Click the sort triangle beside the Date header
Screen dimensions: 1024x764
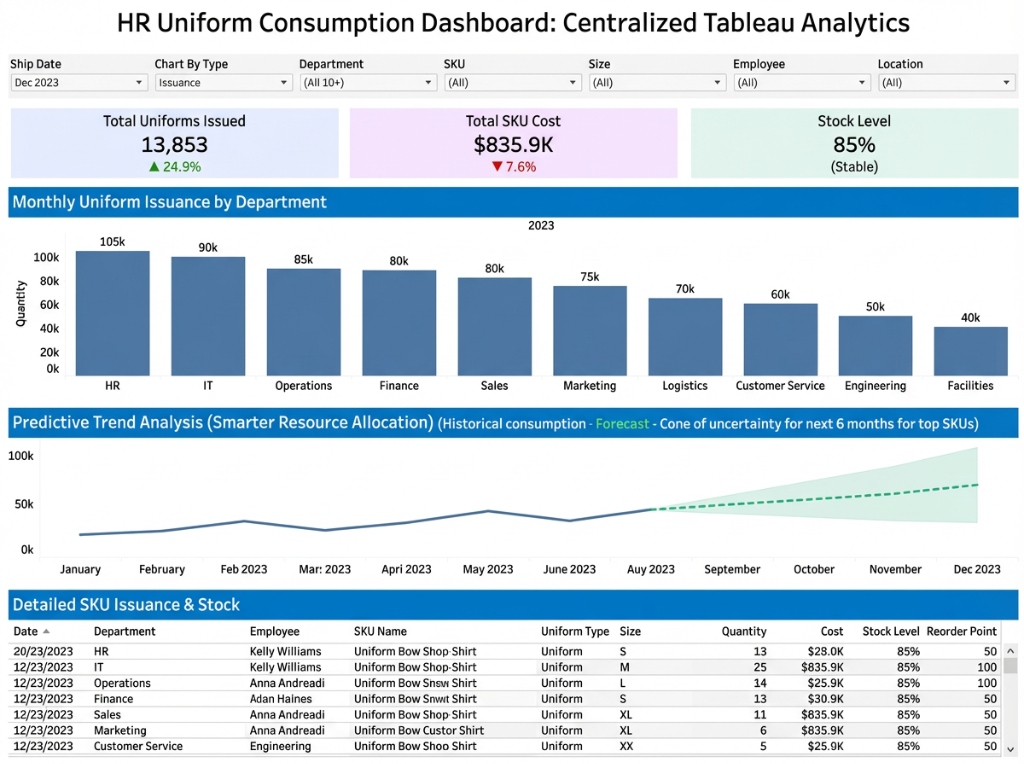pyautogui.click(x=47, y=632)
